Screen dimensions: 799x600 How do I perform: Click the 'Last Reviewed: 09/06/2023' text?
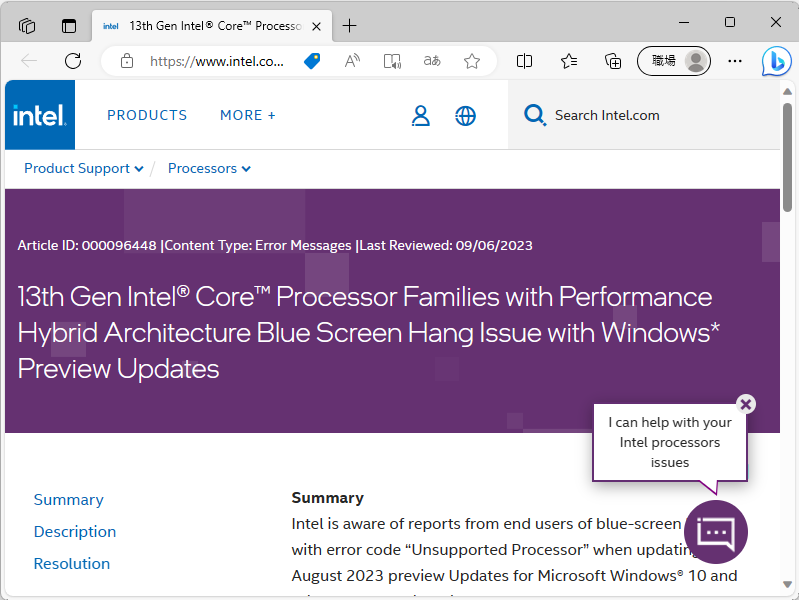446,245
